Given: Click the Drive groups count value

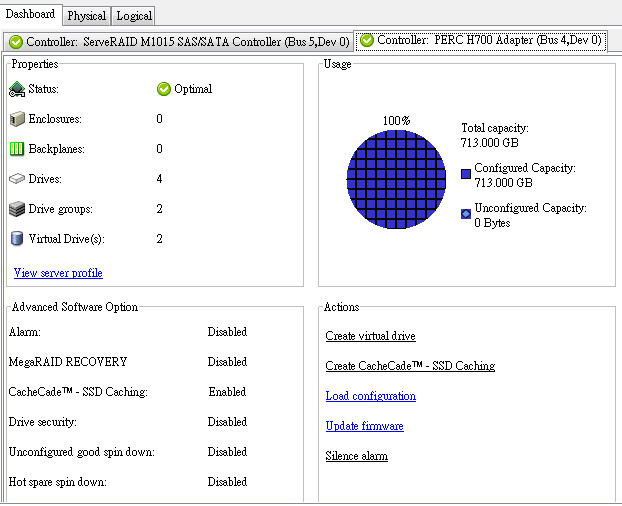Looking at the screenshot, I should 159,209.
